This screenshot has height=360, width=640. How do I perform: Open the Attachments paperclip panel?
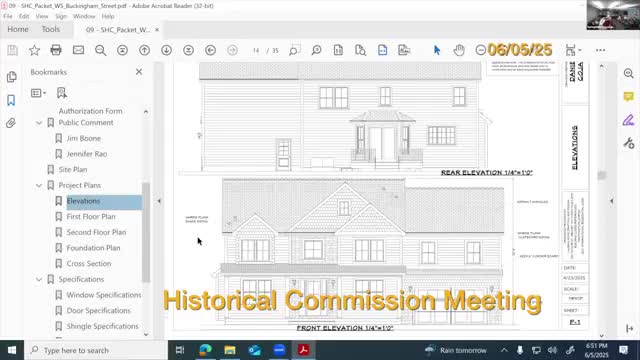[11, 123]
